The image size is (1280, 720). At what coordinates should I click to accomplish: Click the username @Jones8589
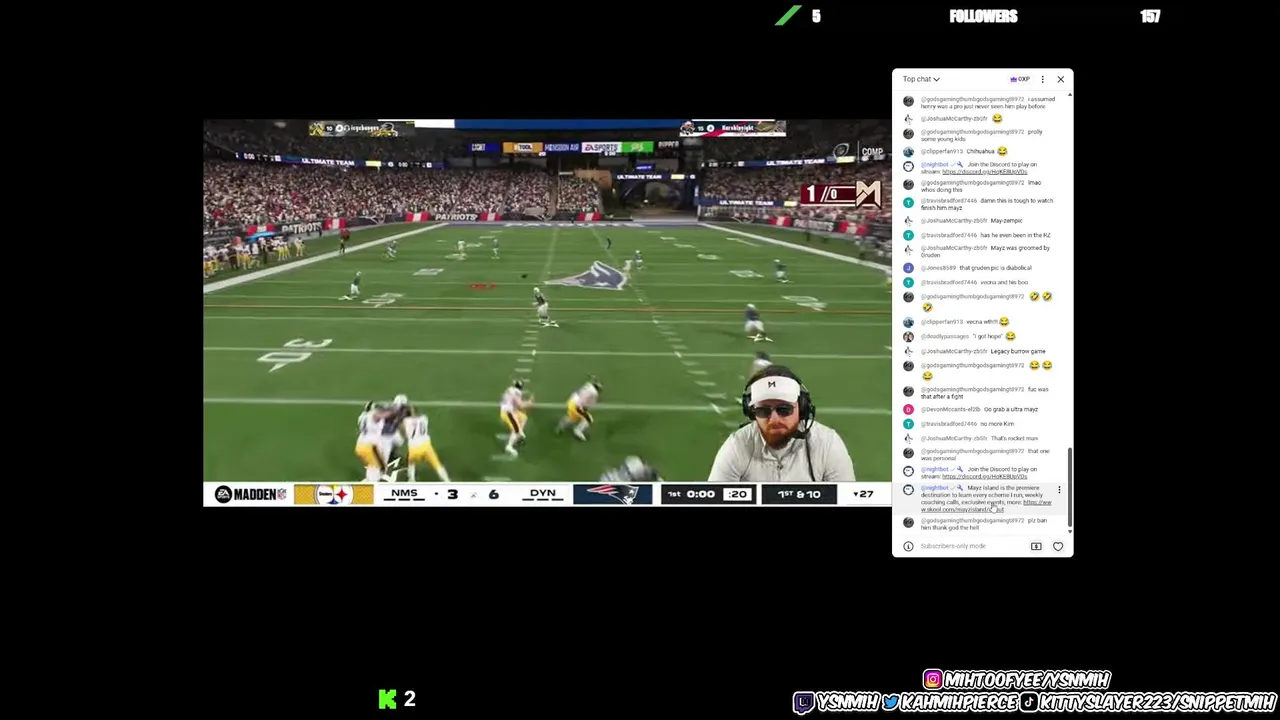tap(938, 268)
